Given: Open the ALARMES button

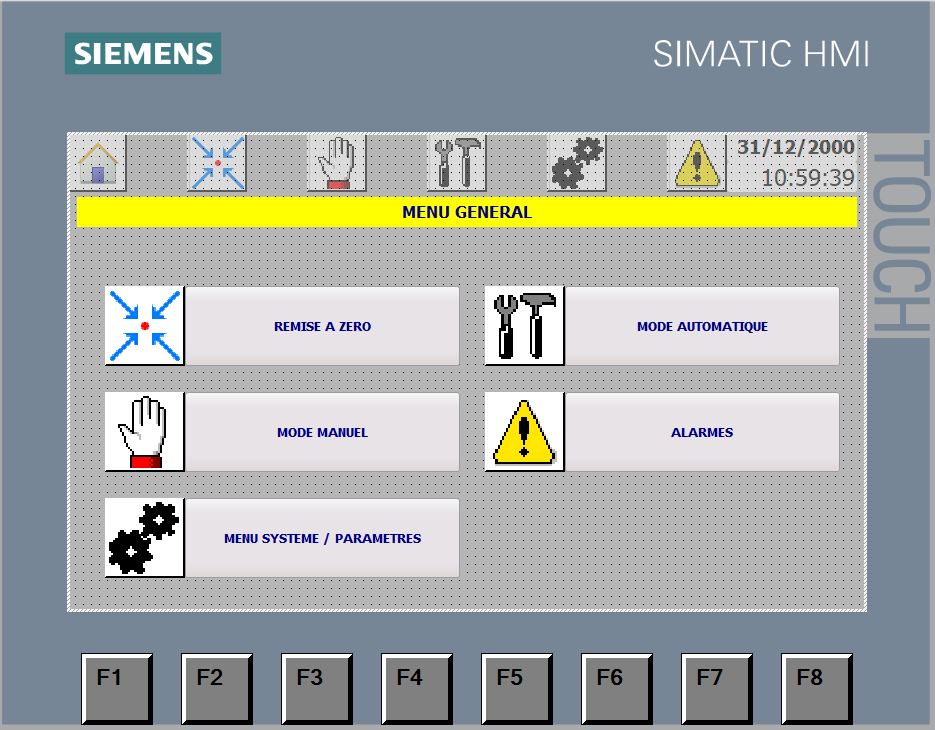Looking at the screenshot, I should (702, 432).
